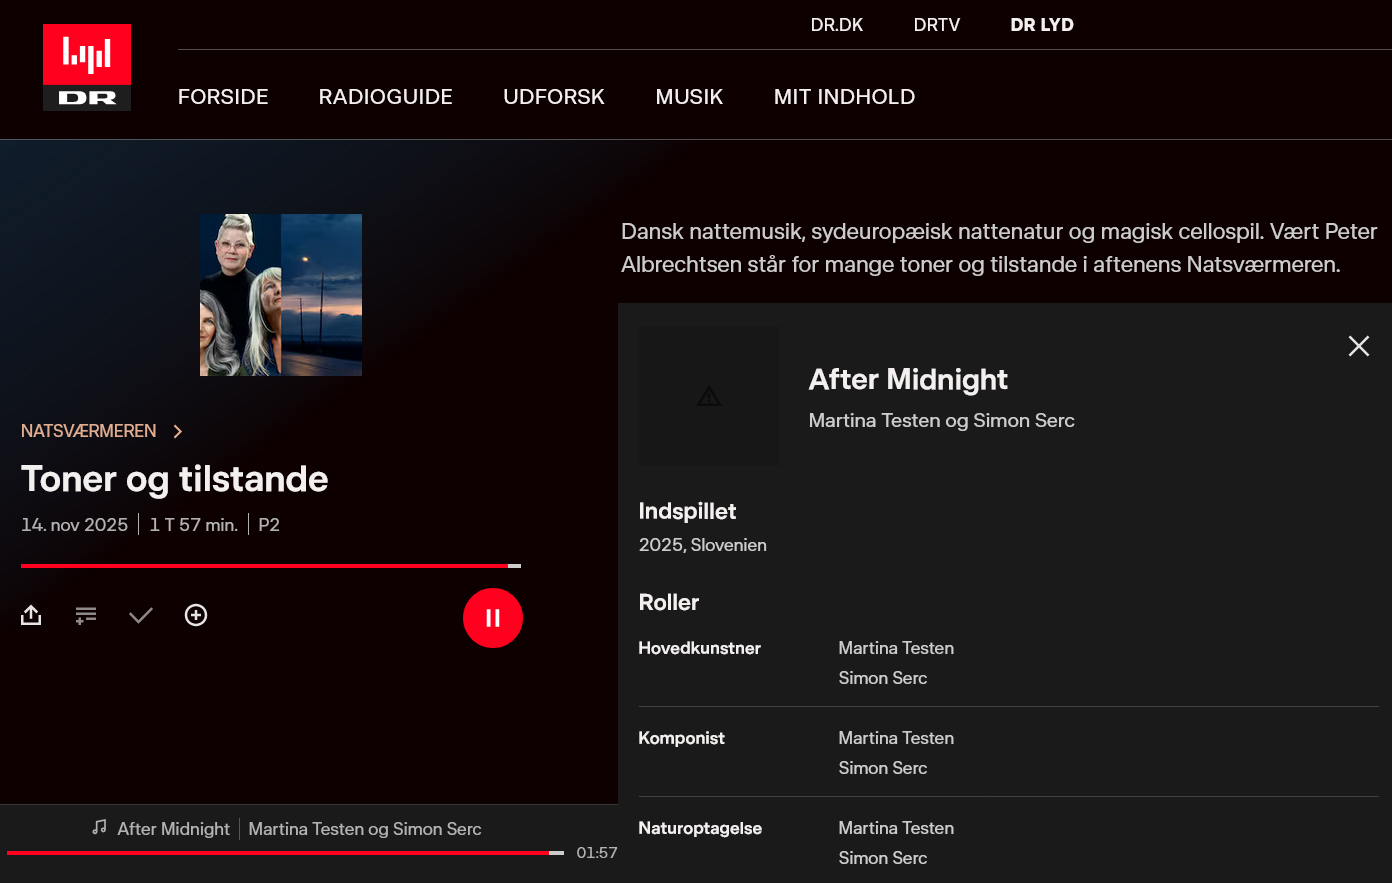Switch to DRTV
This screenshot has width=1392, height=883.
click(x=936, y=25)
